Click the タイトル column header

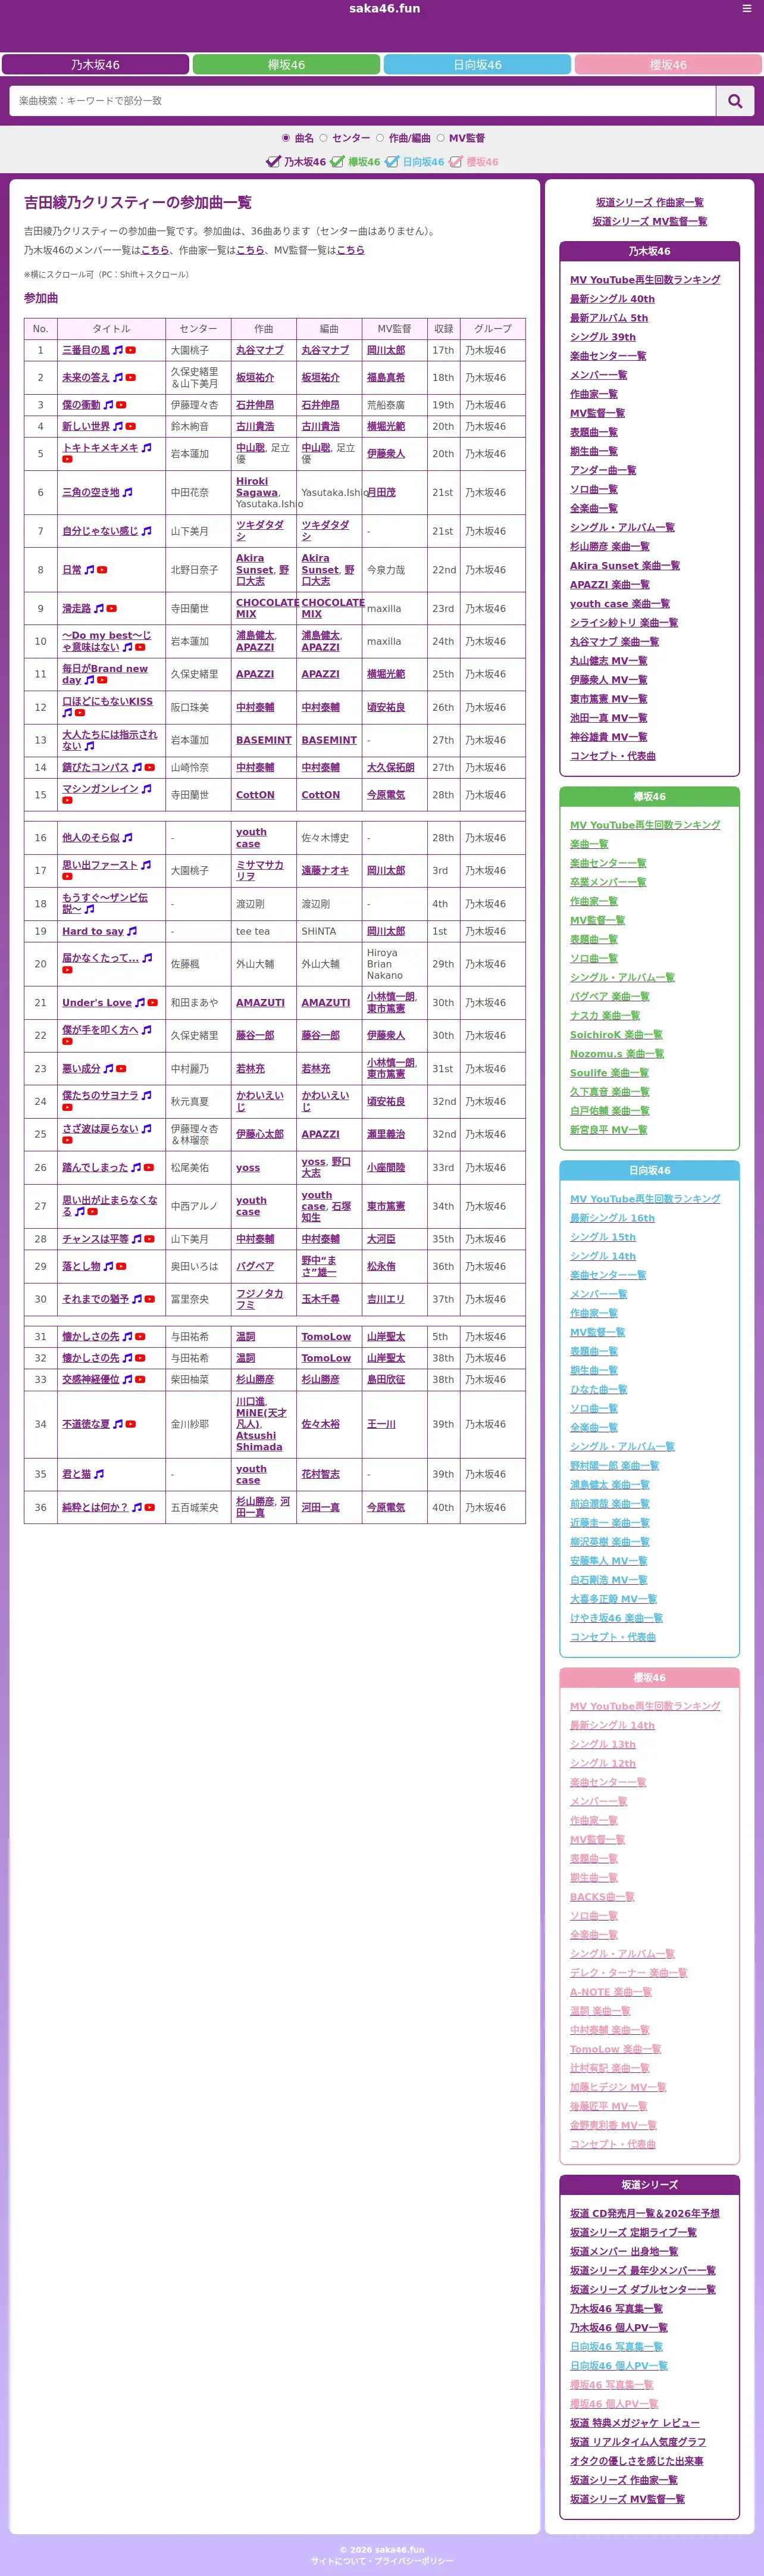(111, 329)
